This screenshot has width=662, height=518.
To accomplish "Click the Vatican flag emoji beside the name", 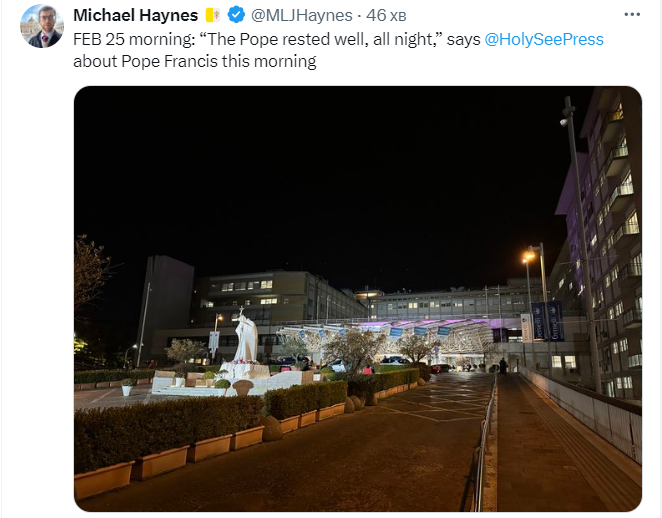I will pyautogui.click(x=213, y=16).
